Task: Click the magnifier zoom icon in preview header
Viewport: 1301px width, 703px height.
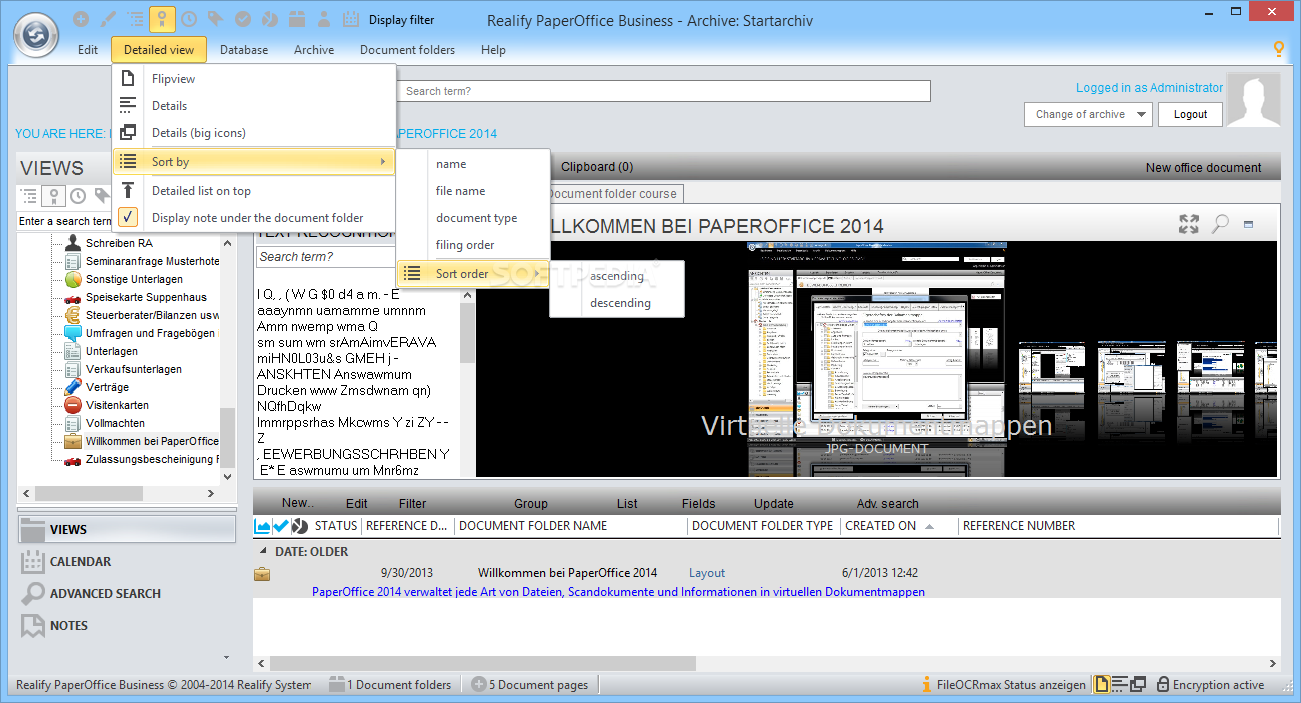Action: click(x=1220, y=224)
